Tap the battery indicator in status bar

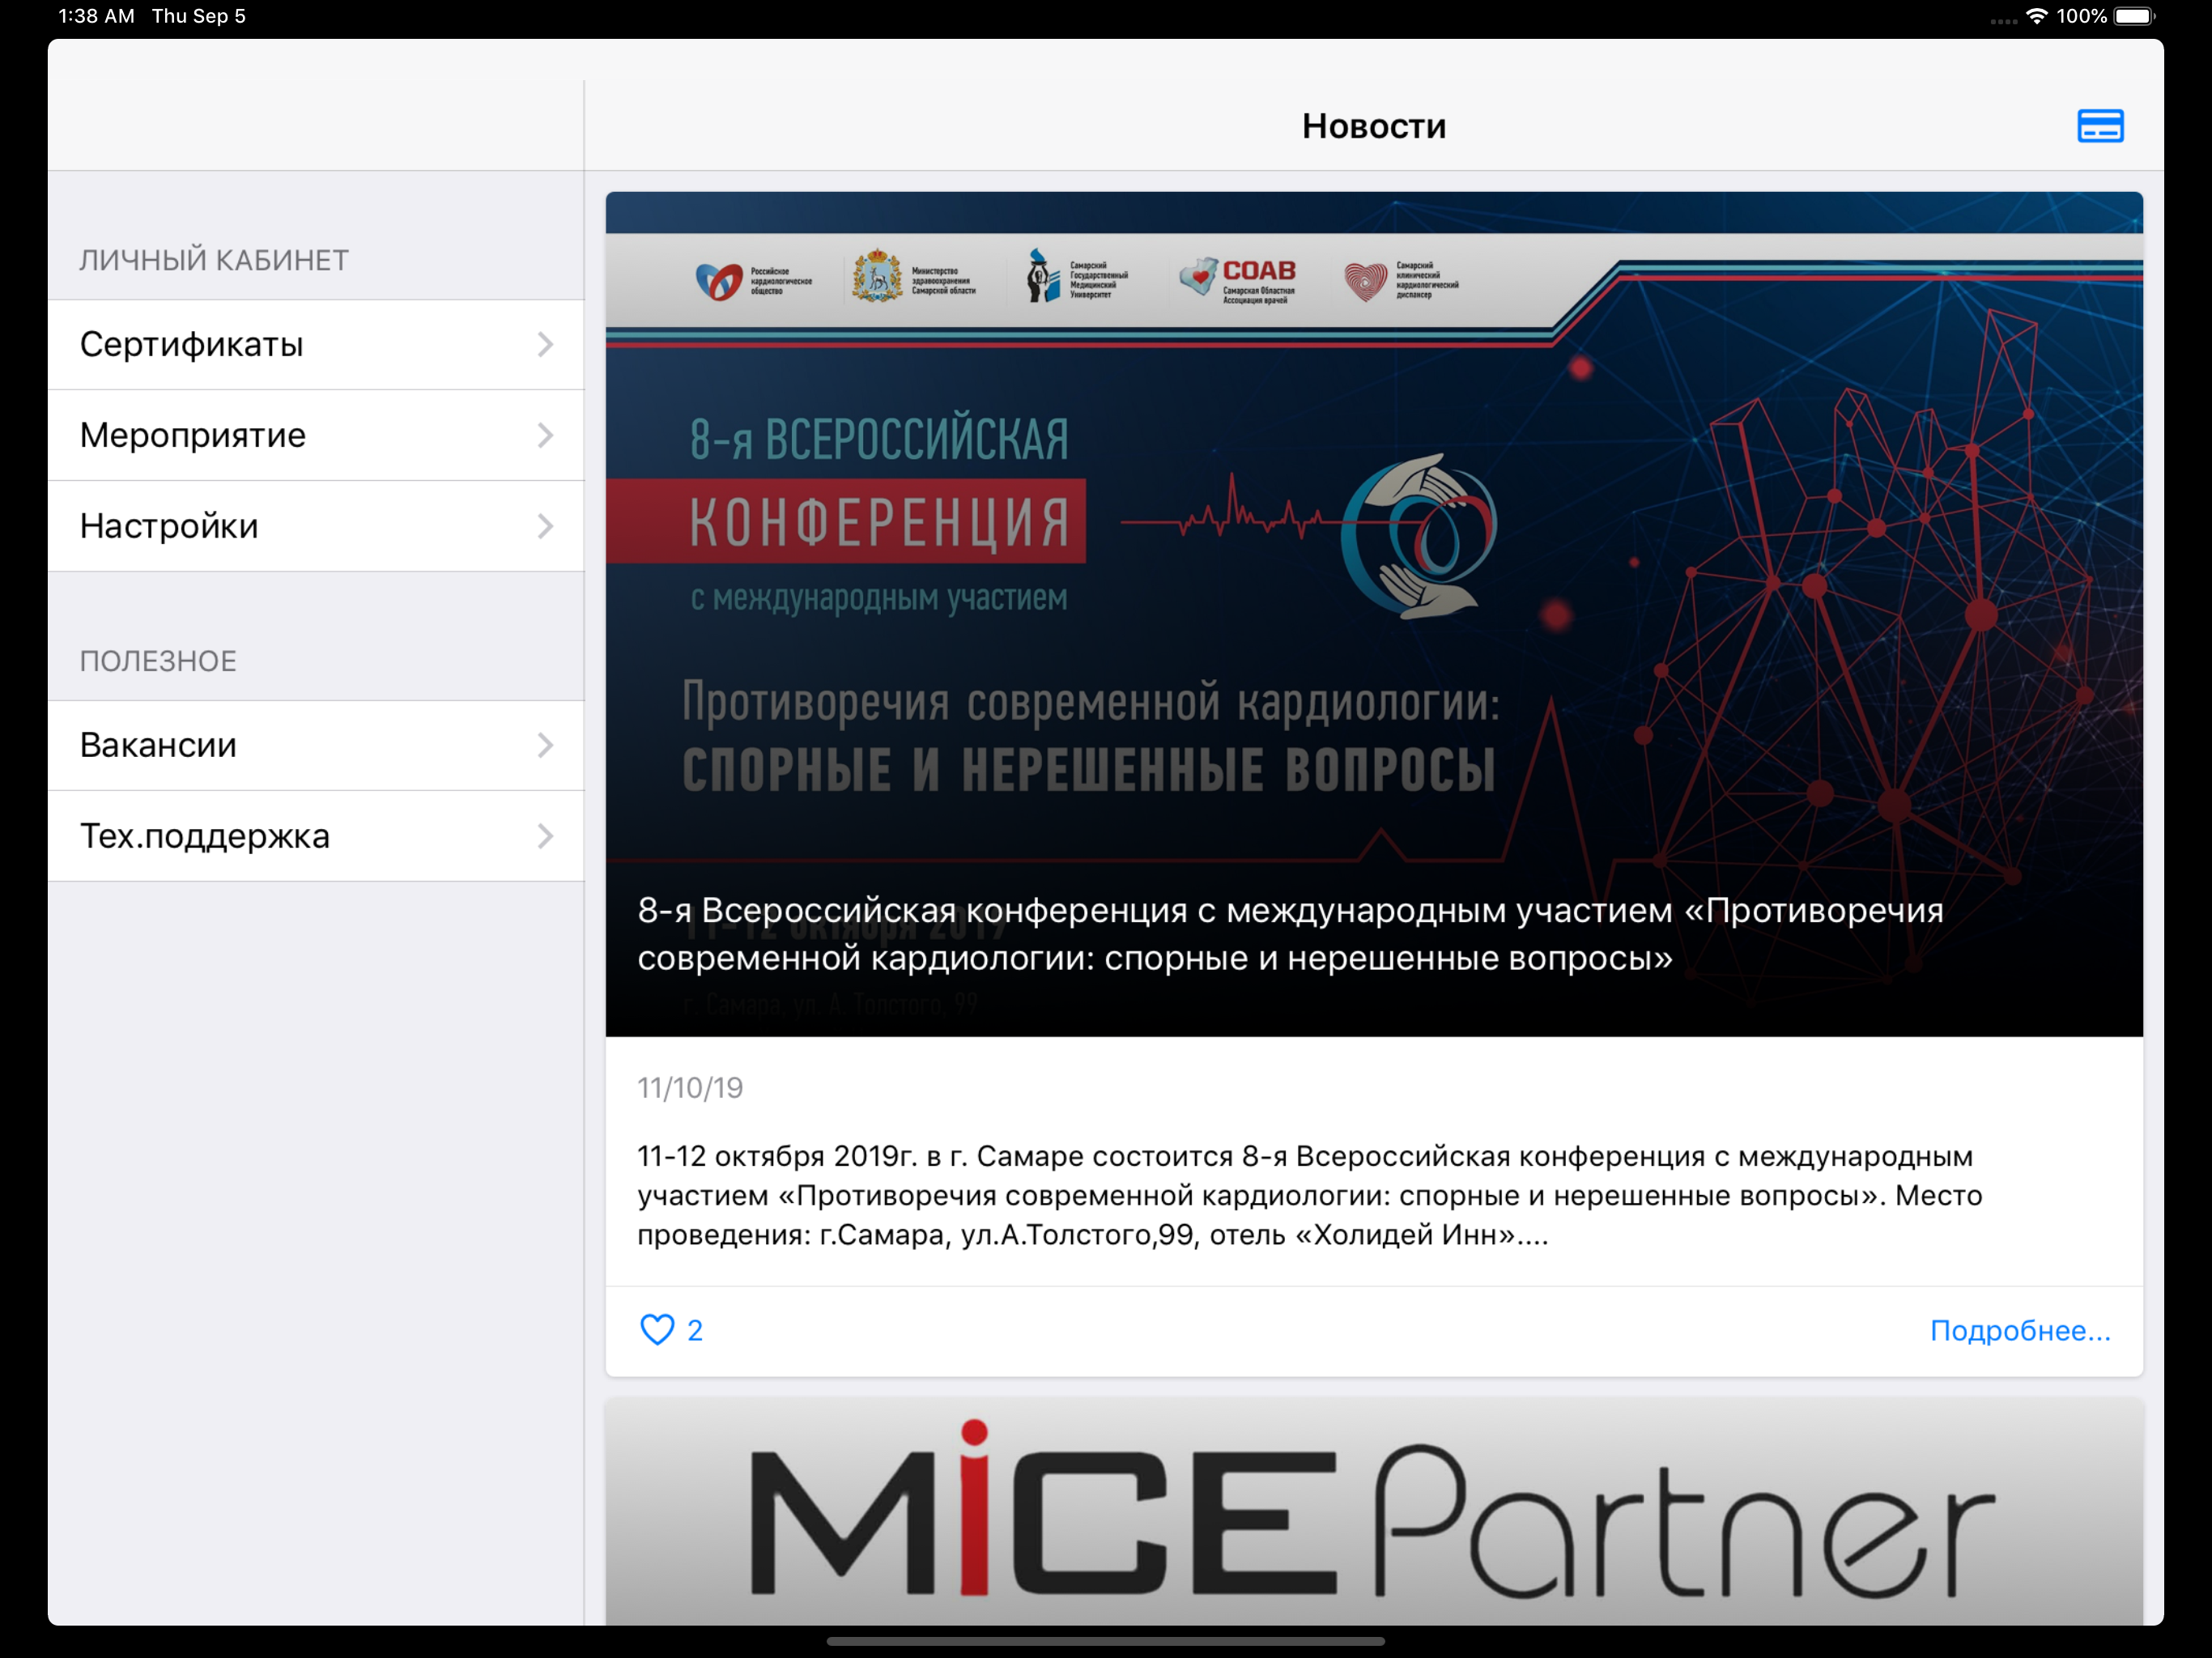(x=2134, y=16)
